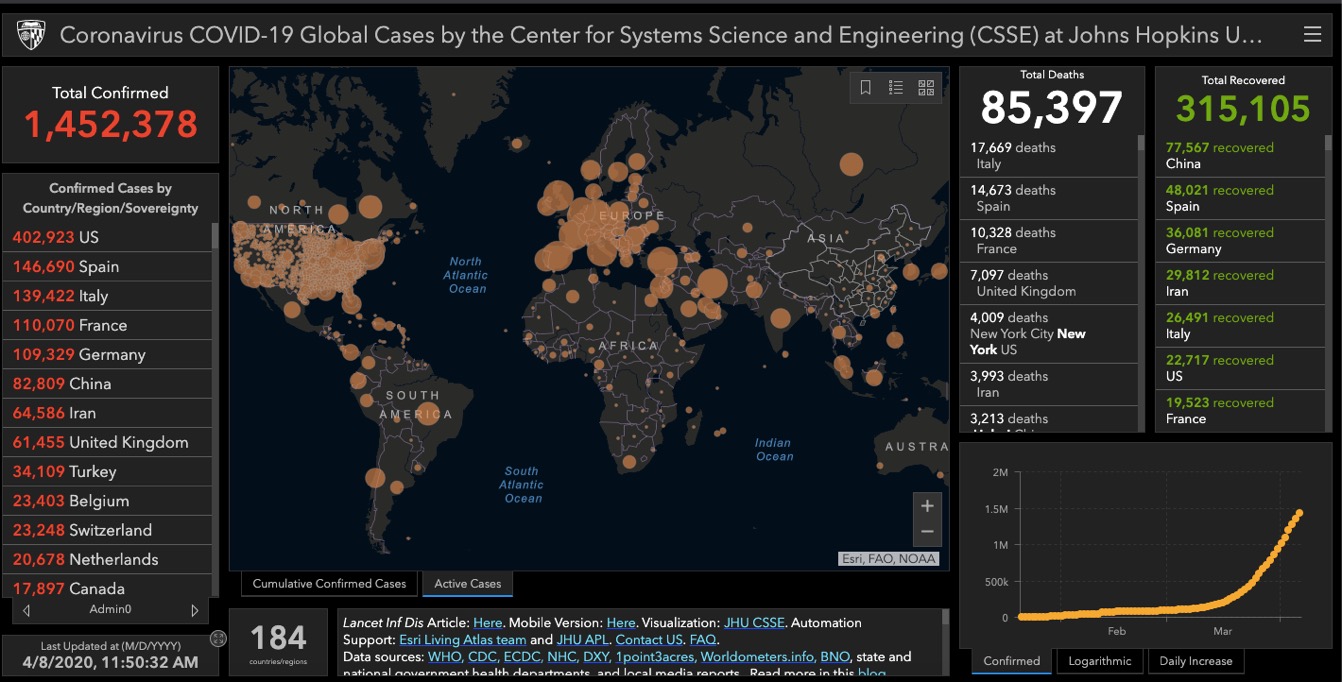Open the basemap gallery grid icon
Screen dimensions: 1342x682
926,87
